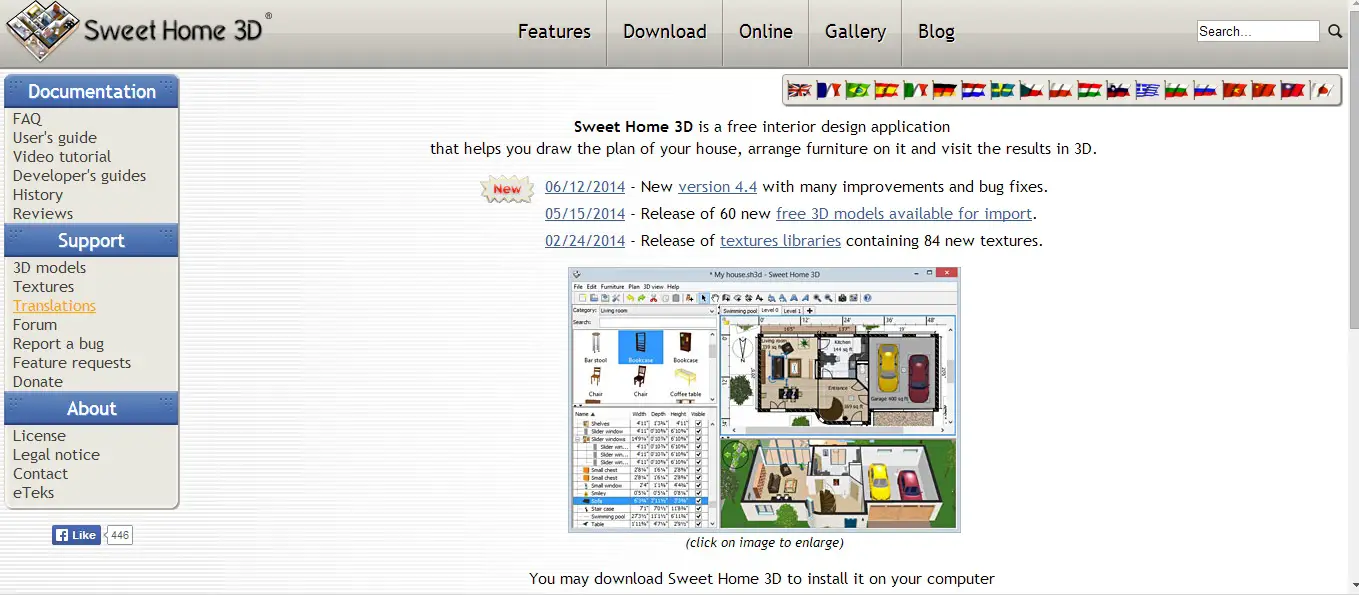Click the Documentation section header
Screen dimensions: 1359x595
(x=92, y=91)
